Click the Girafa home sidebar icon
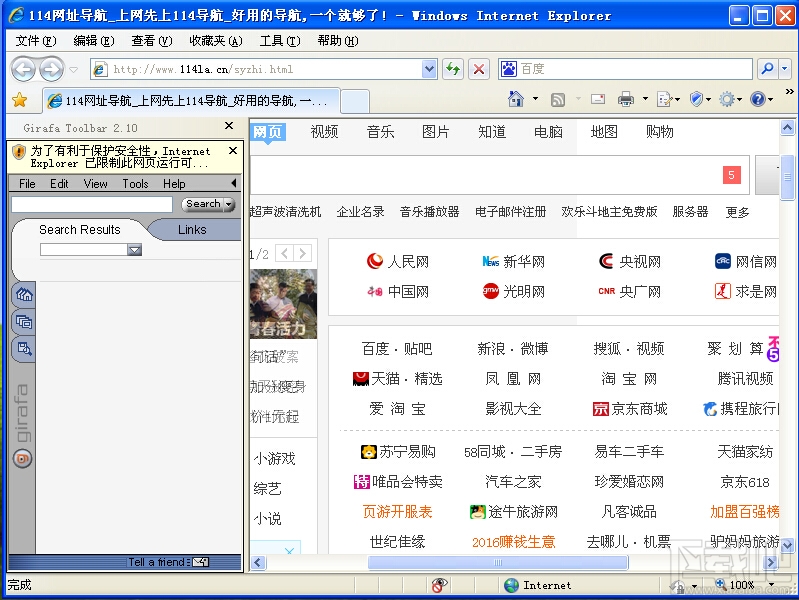Image resolution: width=799 pixels, height=600 pixels. coord(24,295)
